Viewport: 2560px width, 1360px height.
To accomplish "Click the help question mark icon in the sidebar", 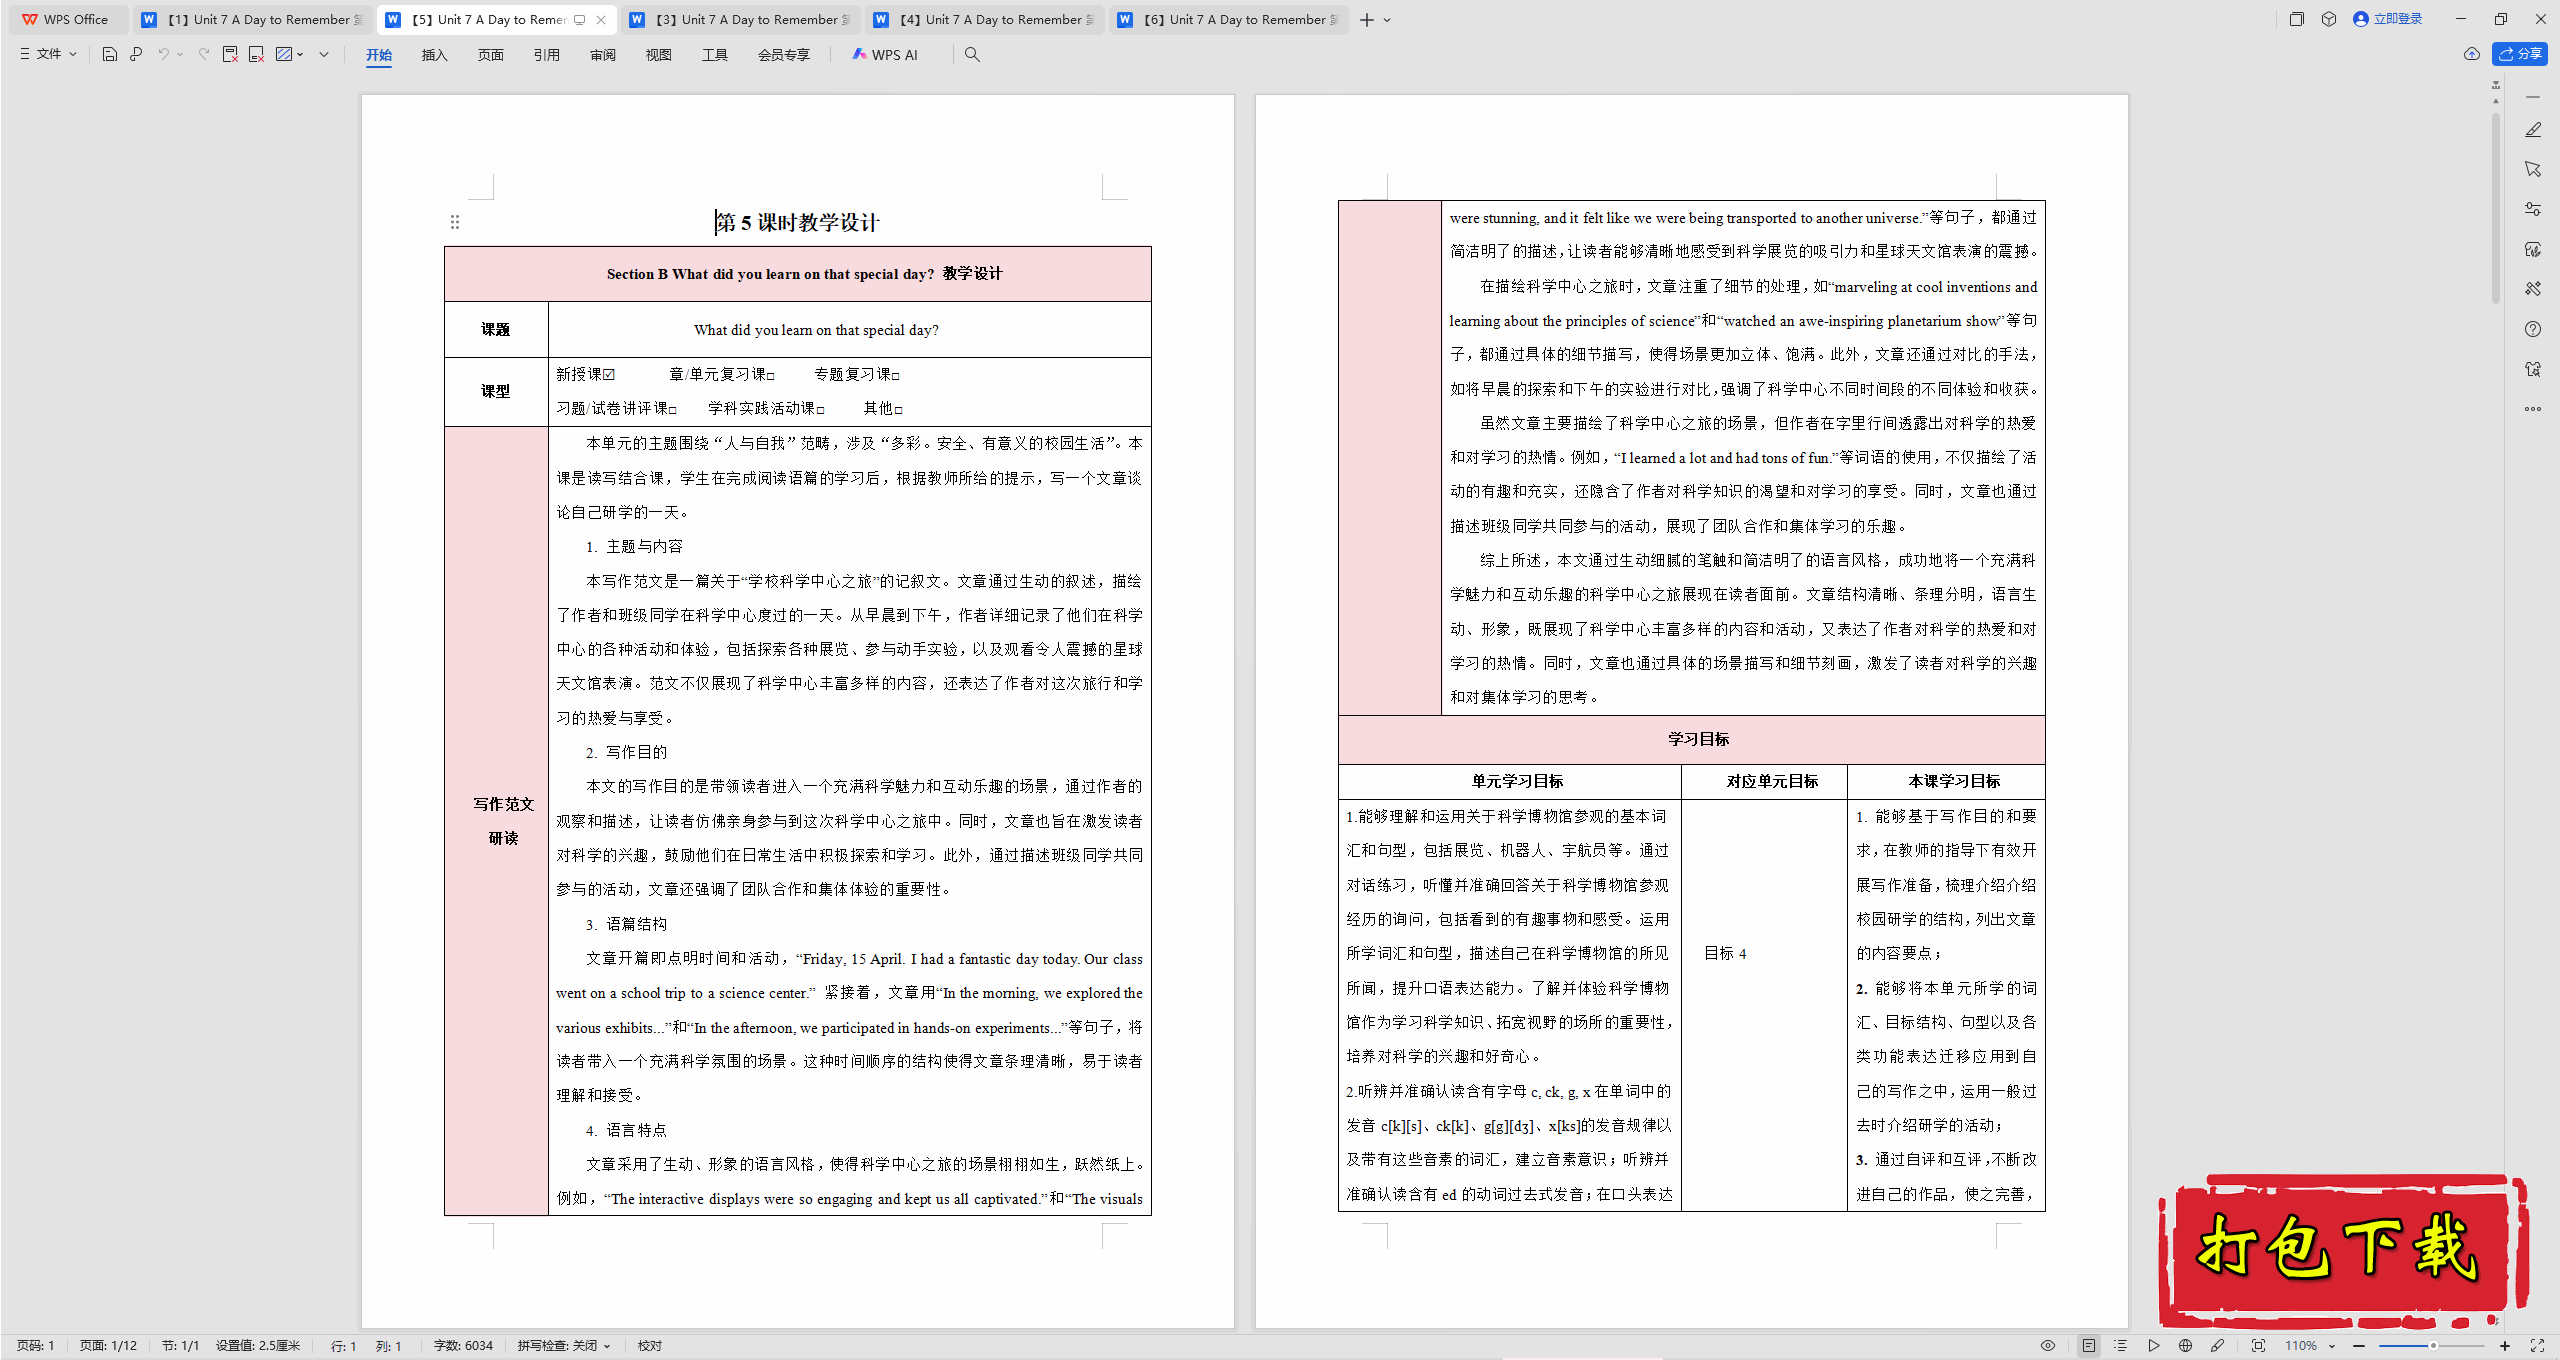I will pyautogui.click(x=2533, y=329).
